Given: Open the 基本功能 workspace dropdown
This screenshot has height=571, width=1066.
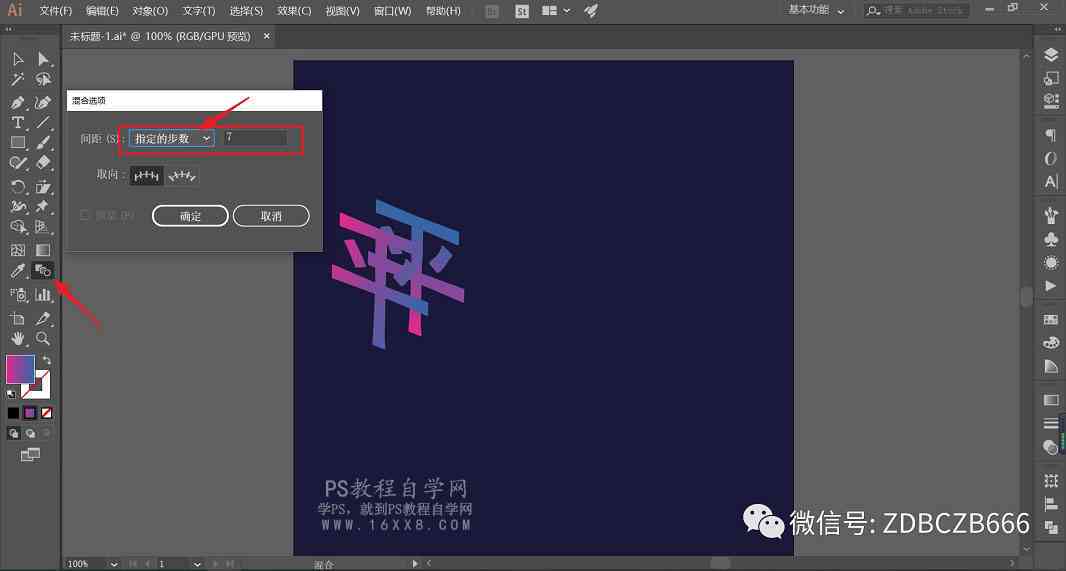Looking at the screenshot, I should [x=816, y=10].
